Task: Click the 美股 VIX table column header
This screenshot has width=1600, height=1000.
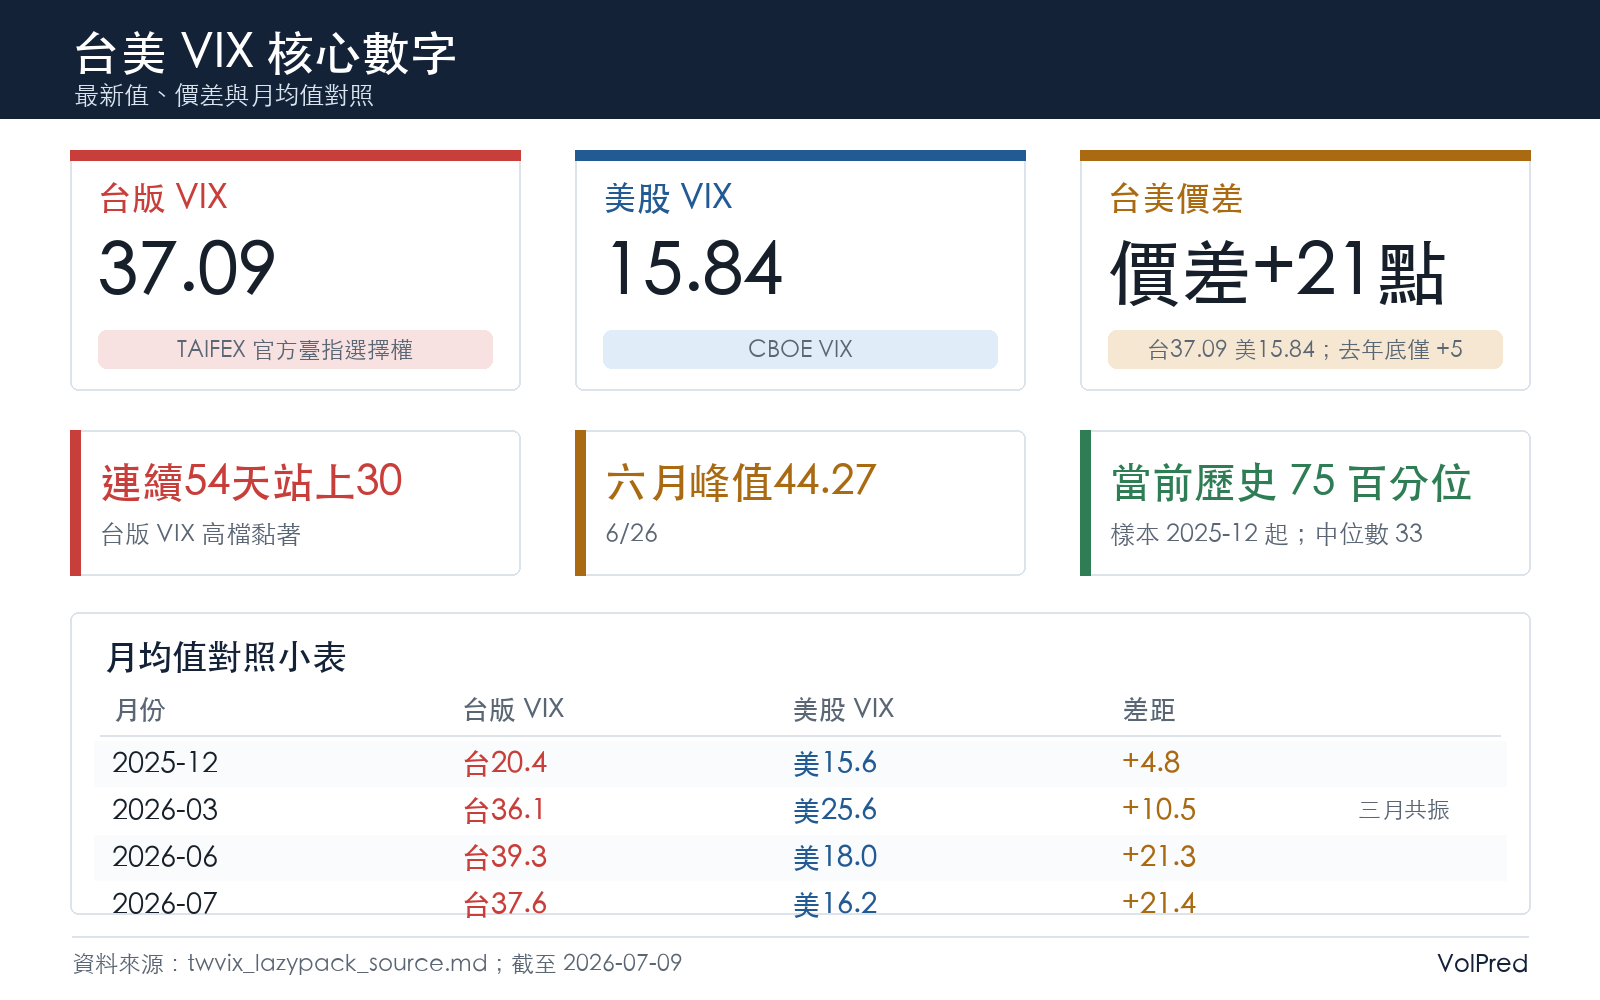Action: point(844,710)
